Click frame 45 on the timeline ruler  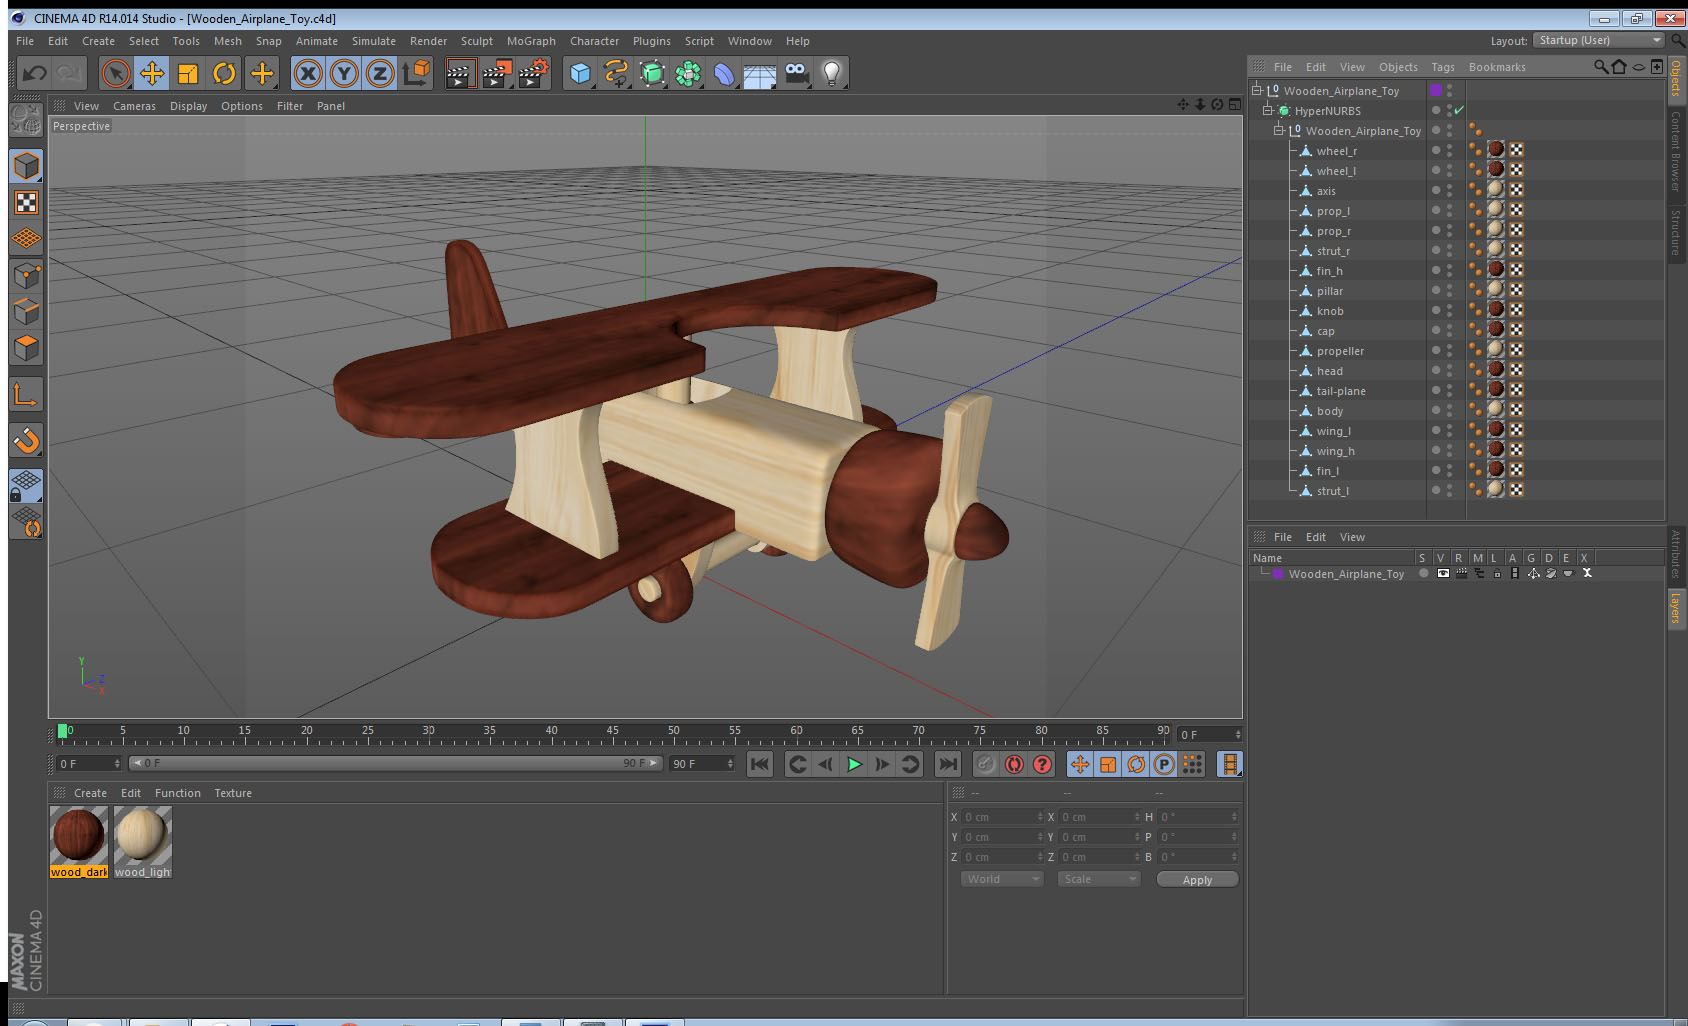pos(612,733)
